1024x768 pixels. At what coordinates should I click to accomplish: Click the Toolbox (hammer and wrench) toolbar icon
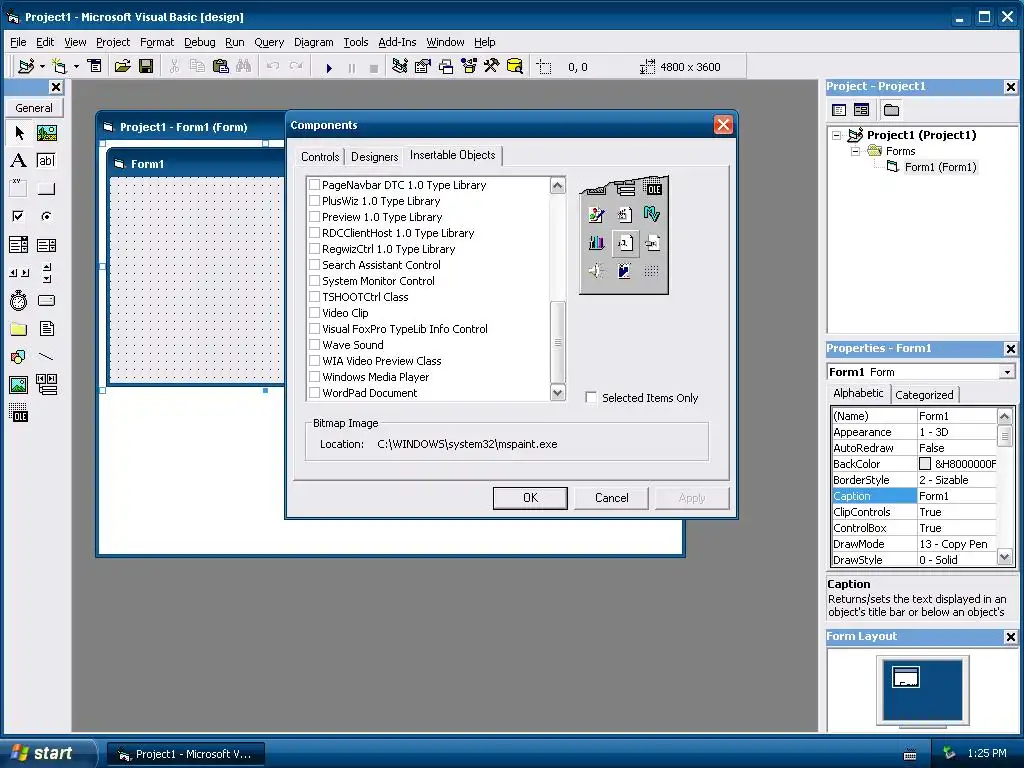(x=492, y=66)
